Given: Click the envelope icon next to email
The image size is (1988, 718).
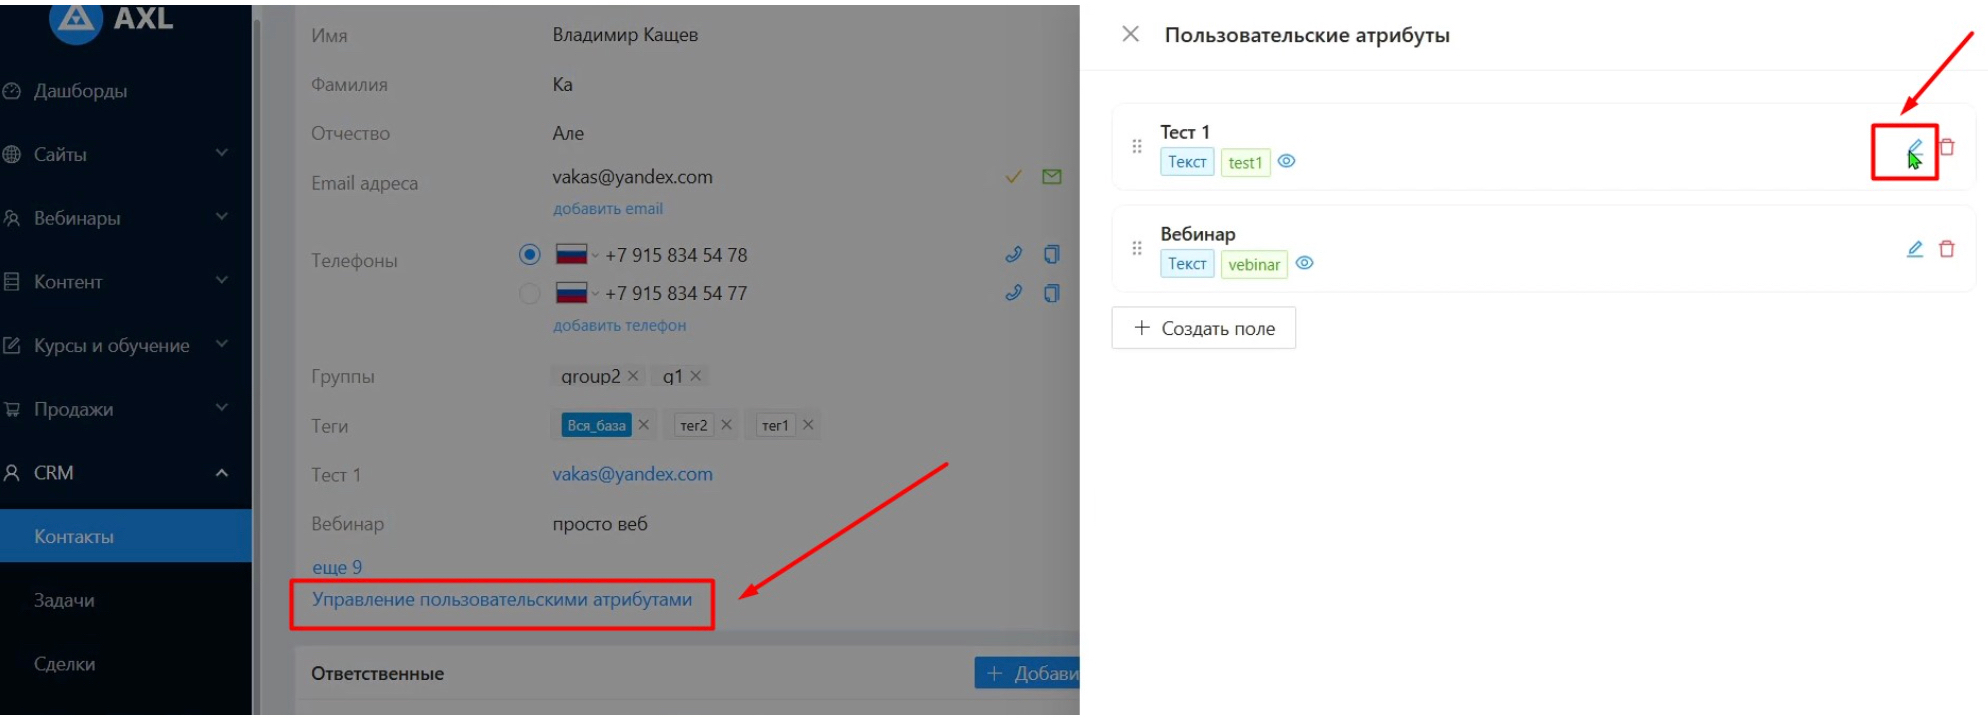Looking at the screenshot, I should [1051, 177].
